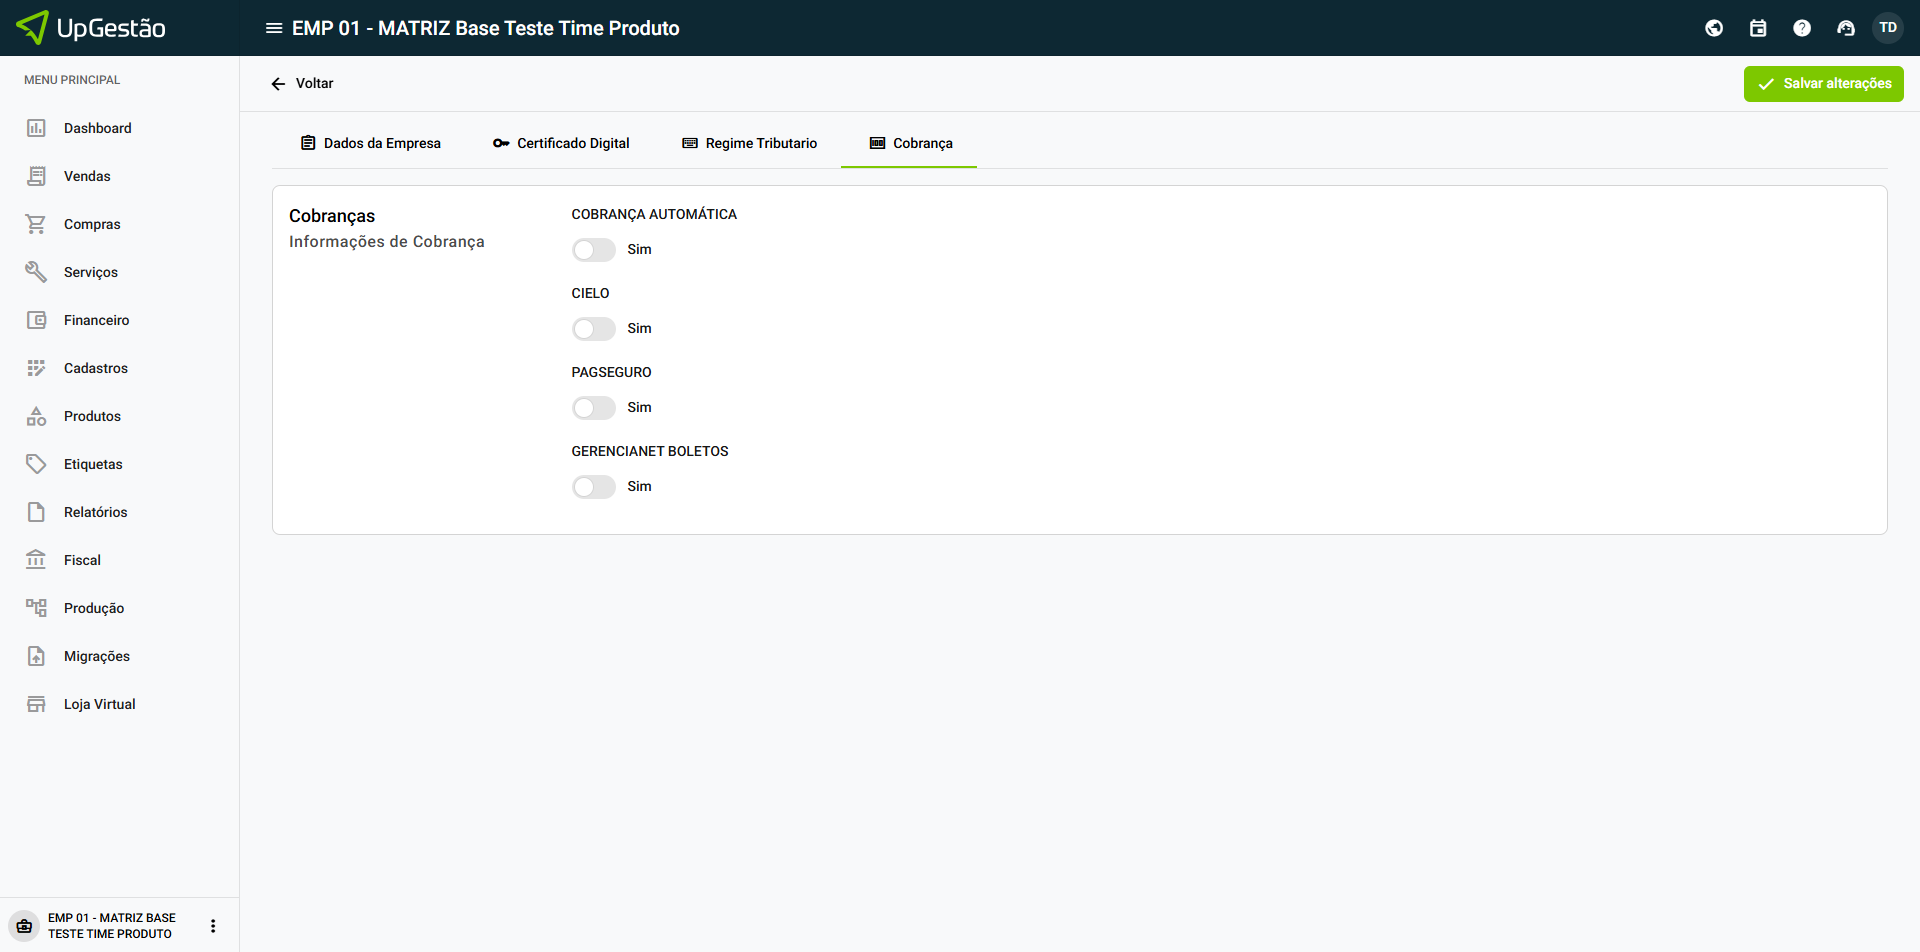Viewport: 1920px width, 952px height.
Task: Click the TD user avatar
Action: (1888, 28)
